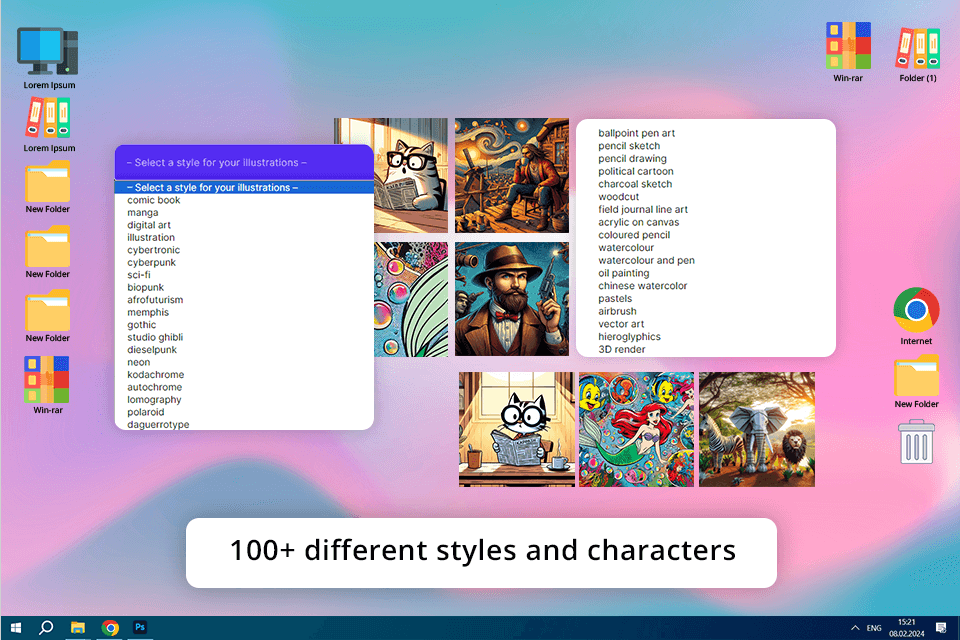Click 'acrylic on canvas' entry
This screenshot has width=960, height=640.
[x=639, y=222]
